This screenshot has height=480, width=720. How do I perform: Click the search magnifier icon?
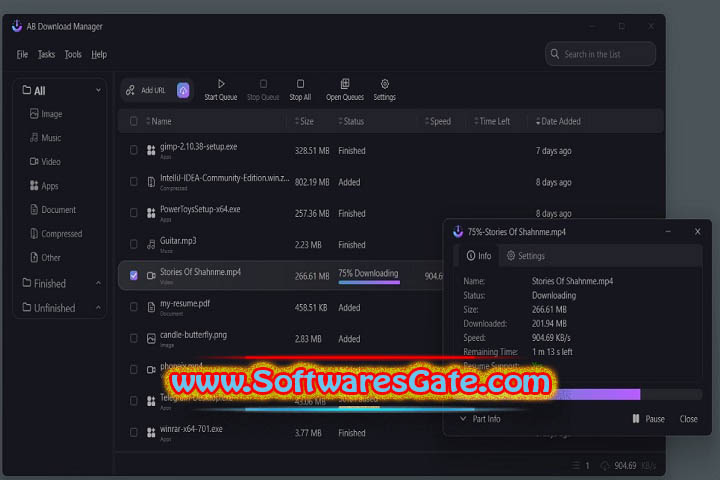pos(555,54)
